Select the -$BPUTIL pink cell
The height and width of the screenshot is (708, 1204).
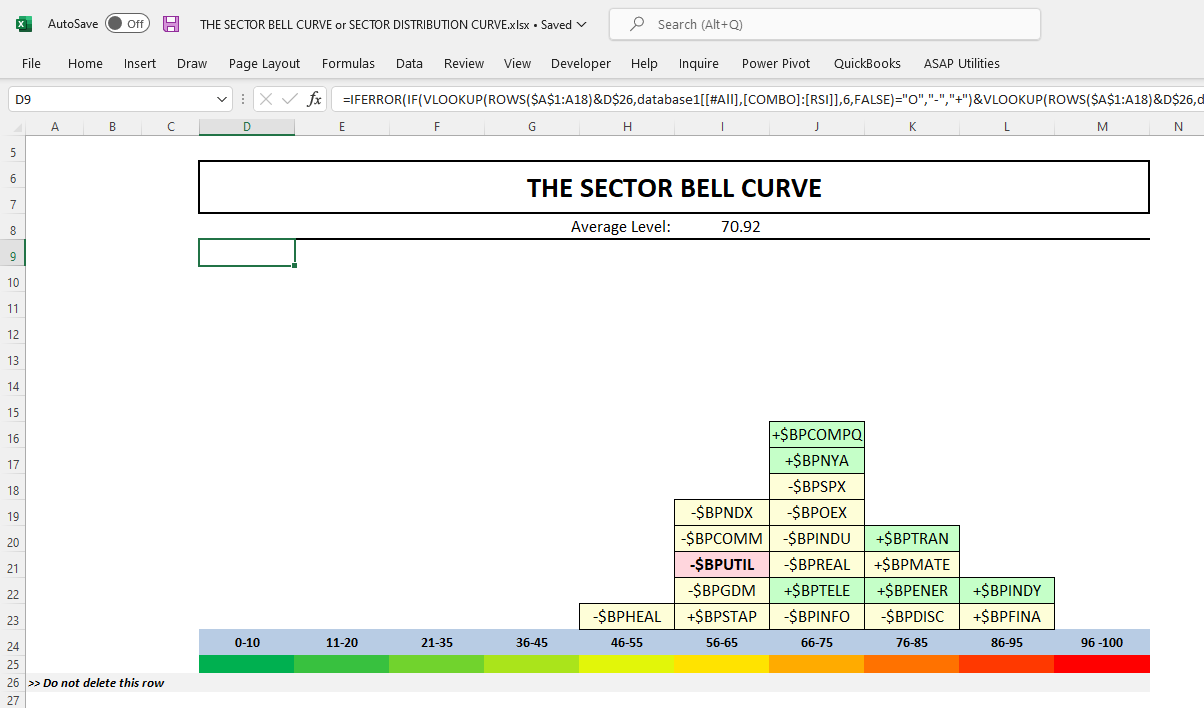[722, 565]
